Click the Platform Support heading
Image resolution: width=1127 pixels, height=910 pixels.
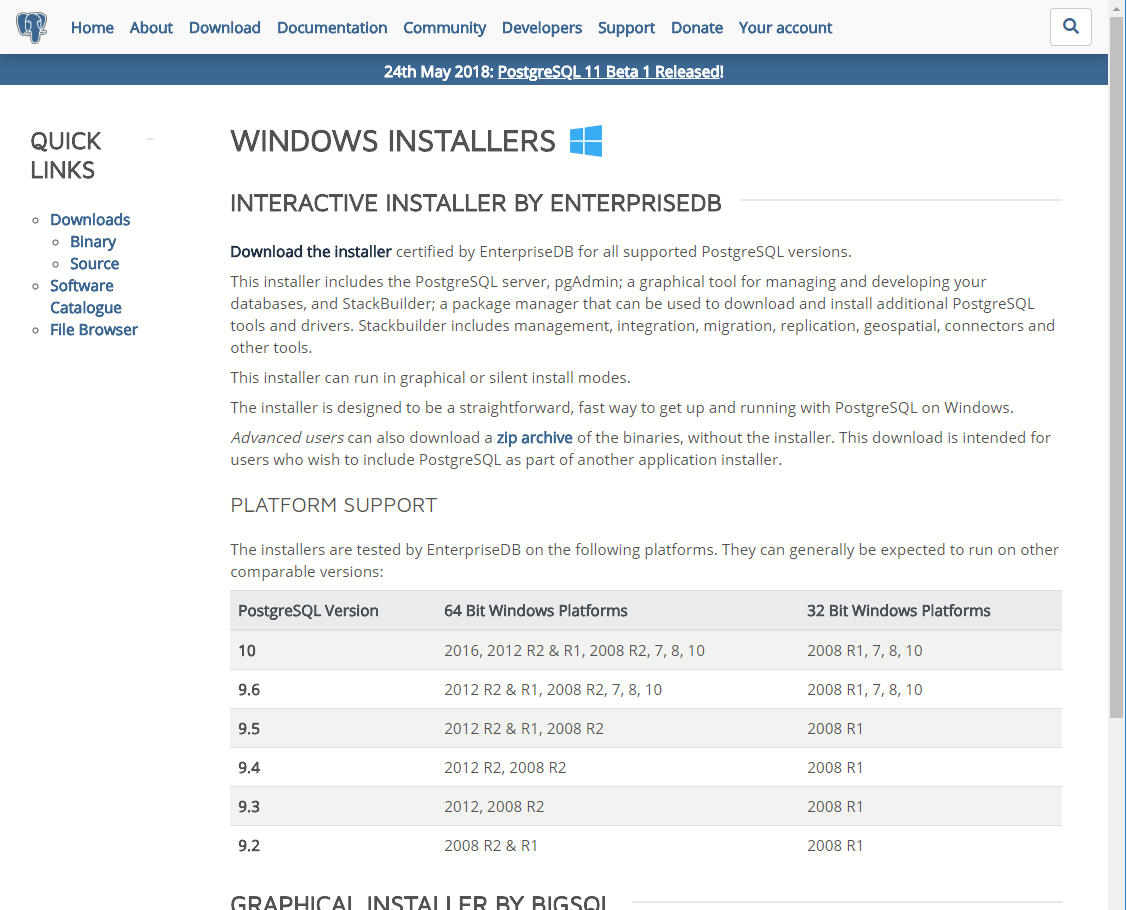(x=334, y=505)
